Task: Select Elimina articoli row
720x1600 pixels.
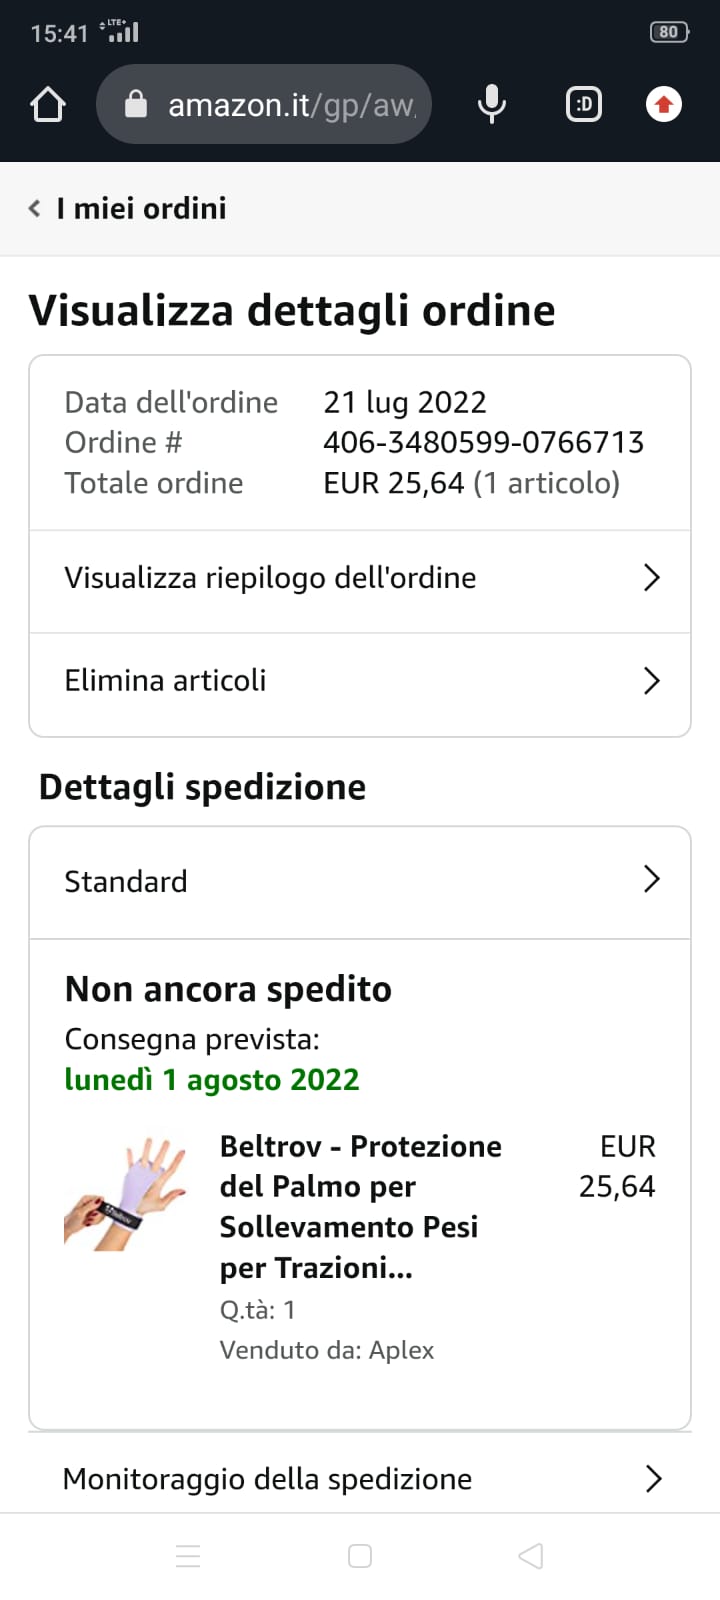Action: (x=166, y=681)
